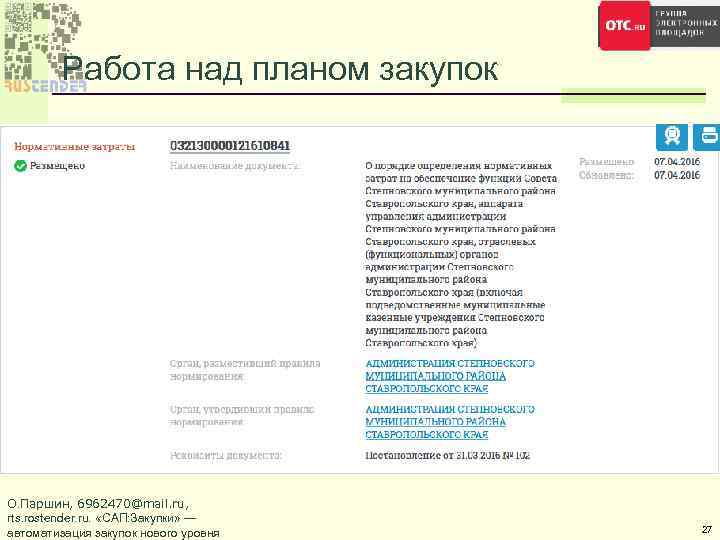Viewport: 720px width, 540px height.
Task: Select the slide title Работа над планом закупок
Action: coord(280,68)
